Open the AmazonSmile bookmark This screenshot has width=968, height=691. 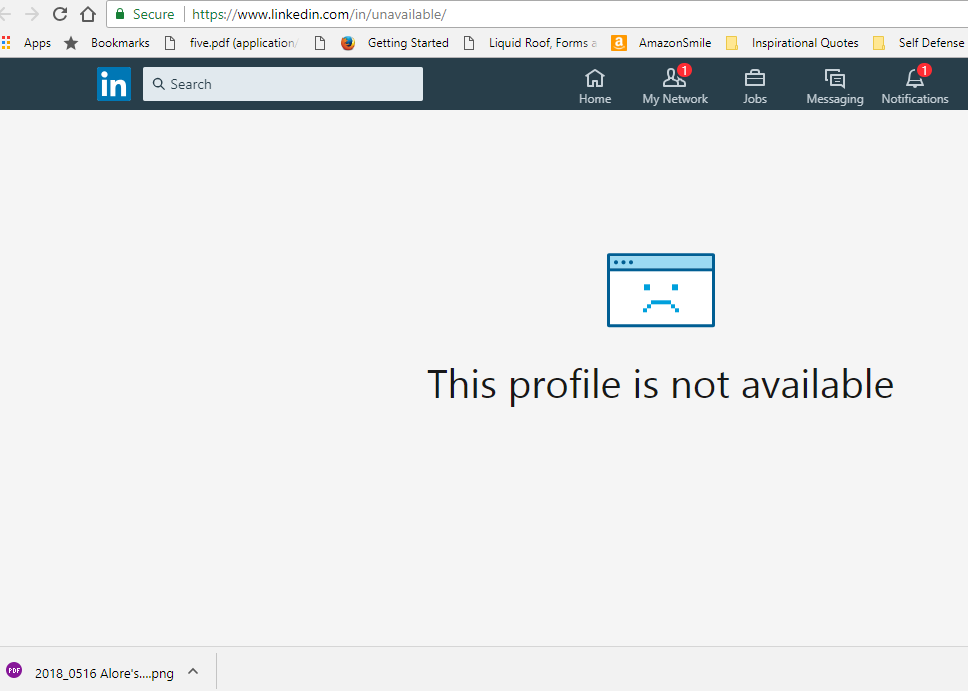coord(661,43)
